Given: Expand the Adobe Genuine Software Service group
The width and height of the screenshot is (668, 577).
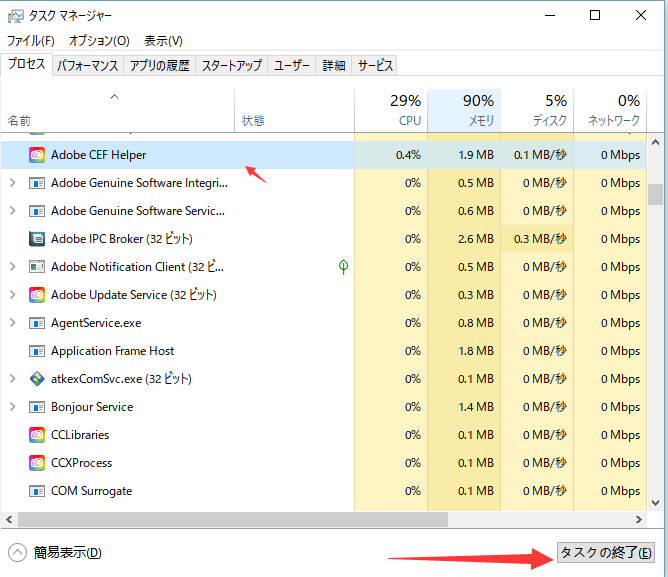Looking at the screenshot, I should point(13,211).
